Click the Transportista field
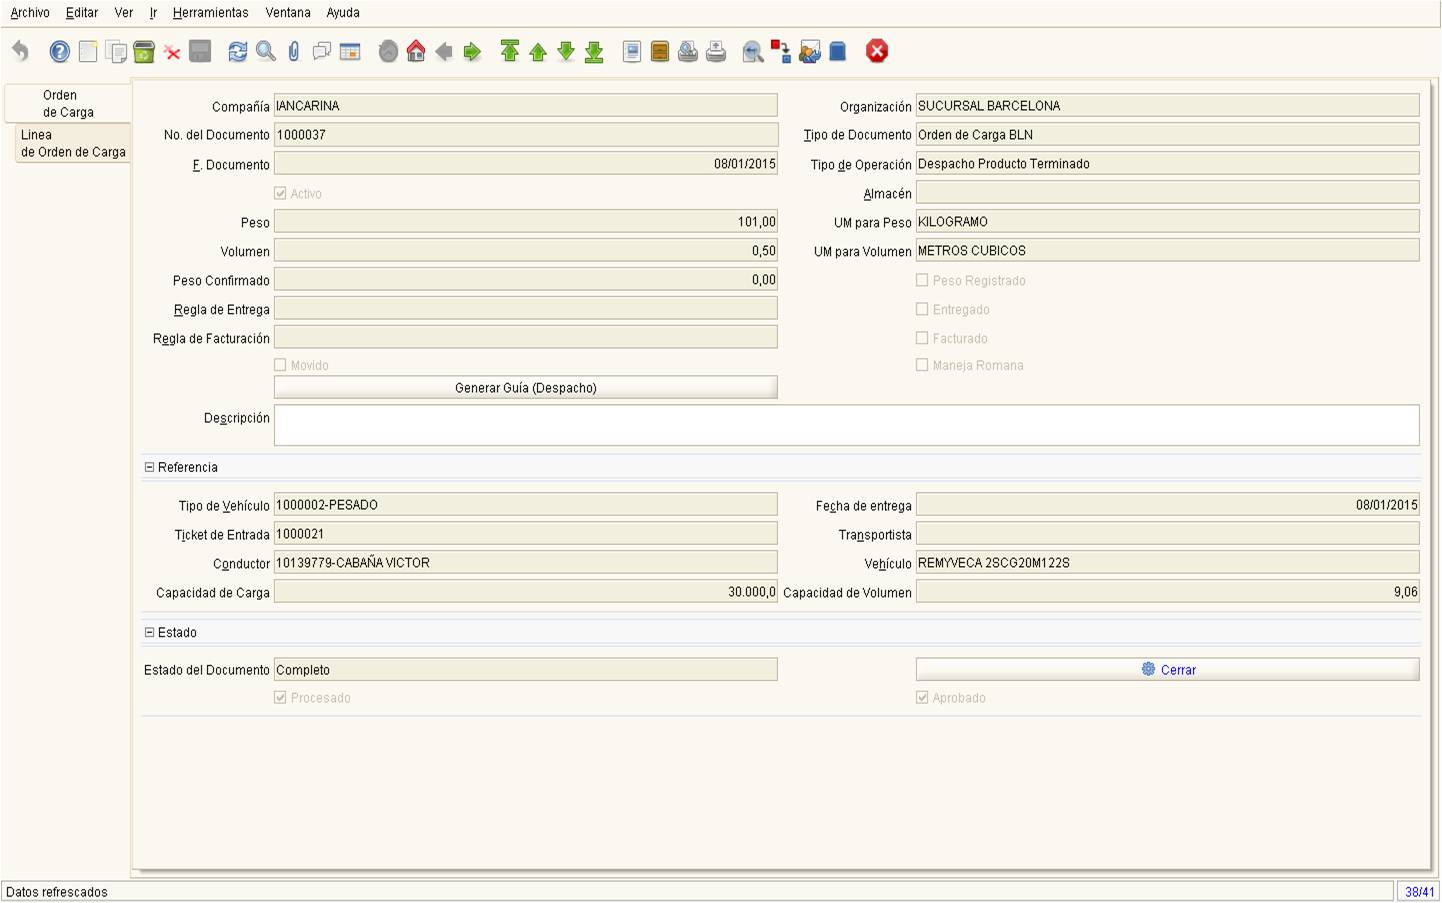 point(1168,534)
